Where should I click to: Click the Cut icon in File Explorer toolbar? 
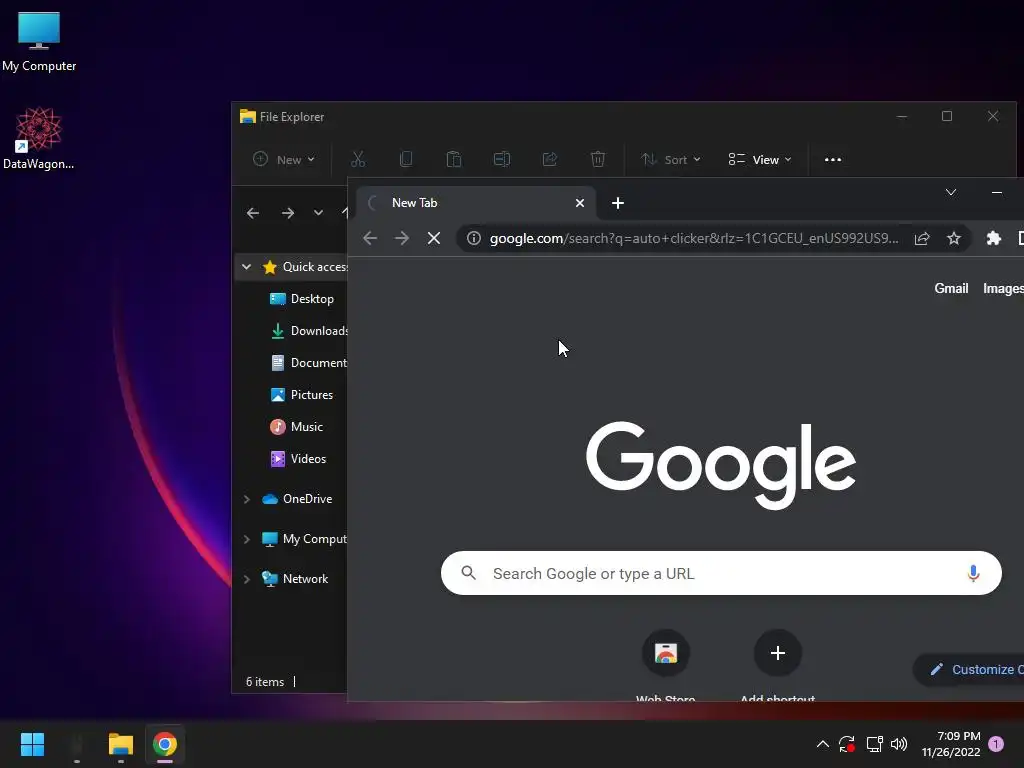click(x=358, y=159)
